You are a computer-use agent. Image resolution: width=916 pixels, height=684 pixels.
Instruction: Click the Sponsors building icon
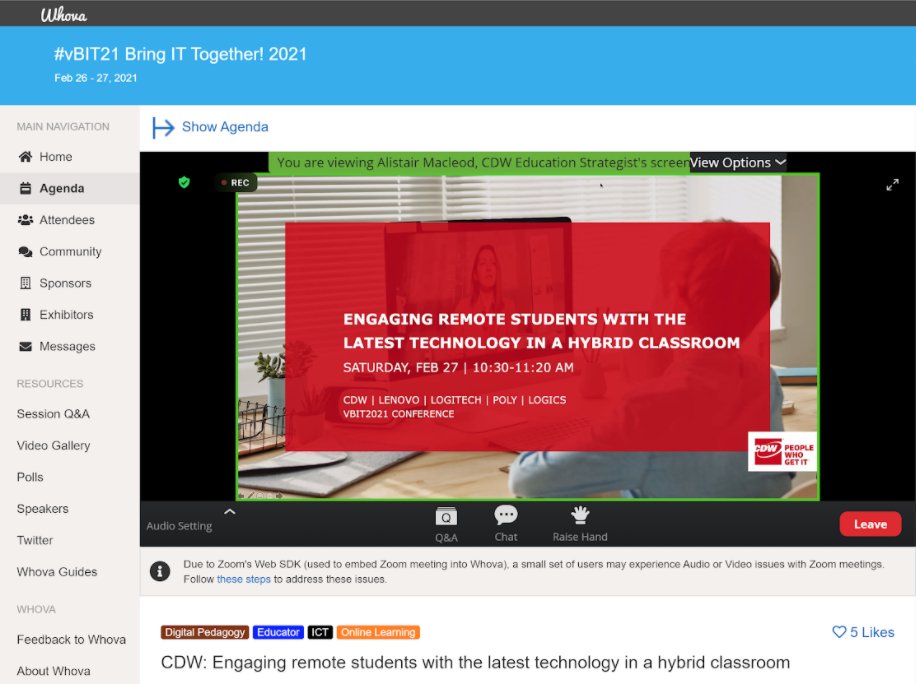[x=25, y=283]
